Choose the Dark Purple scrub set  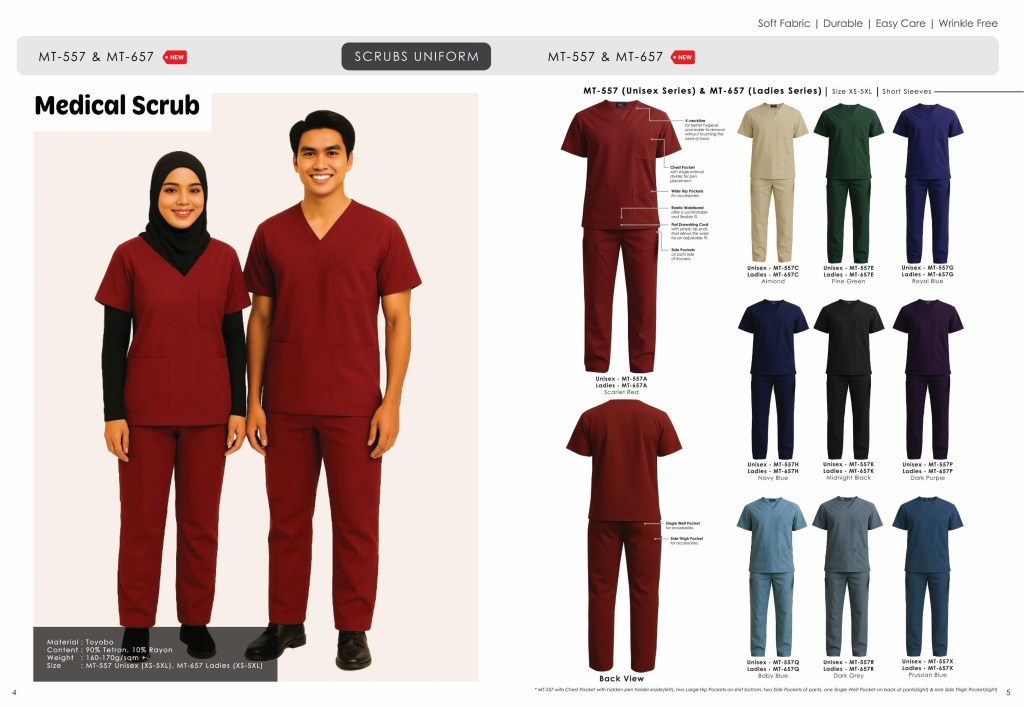pyautogui.click(x=927, y=379)
